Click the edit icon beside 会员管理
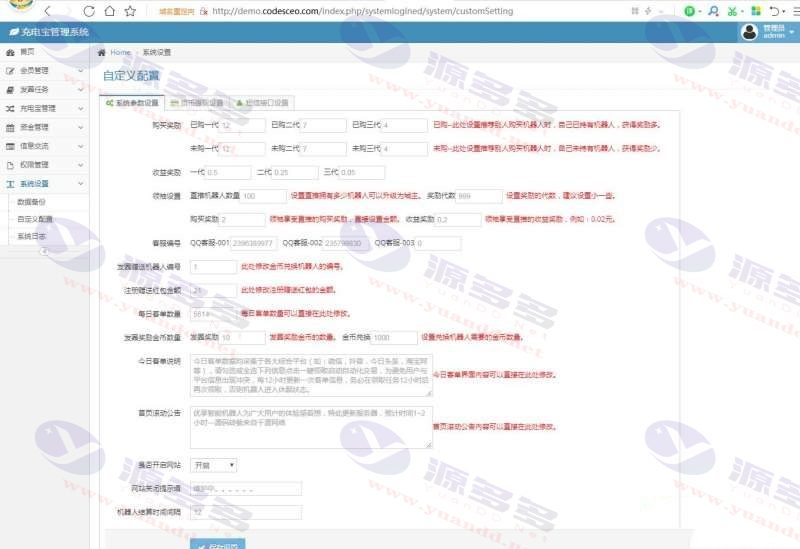This screenshot has height=549, width=800. click(10, 71)
